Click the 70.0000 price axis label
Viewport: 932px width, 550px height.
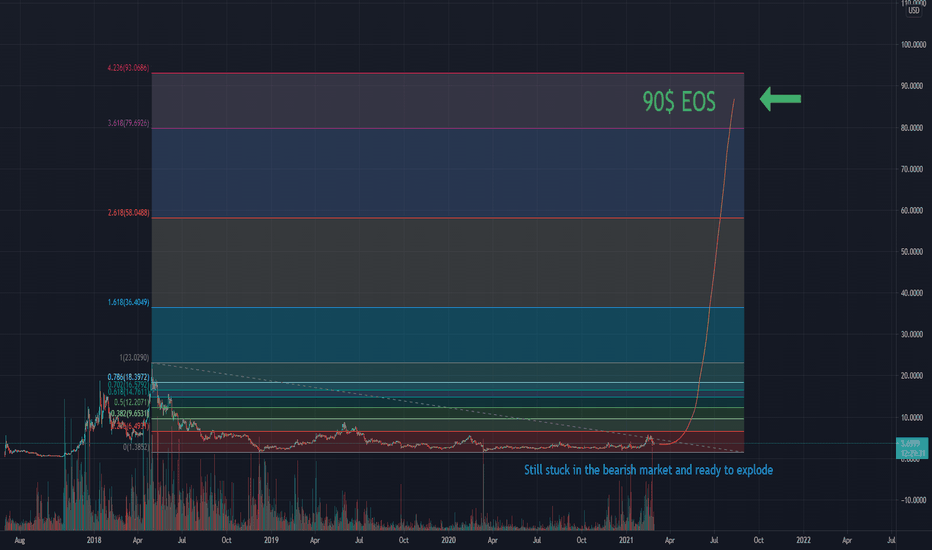[x=913, y=169]
